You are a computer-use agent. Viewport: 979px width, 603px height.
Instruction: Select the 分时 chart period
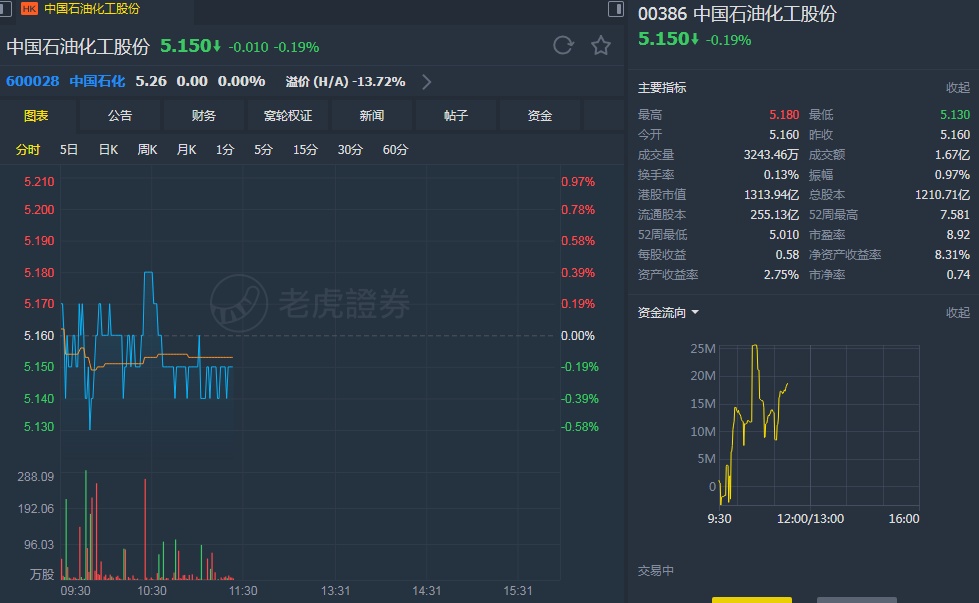[x=27, y=150]
